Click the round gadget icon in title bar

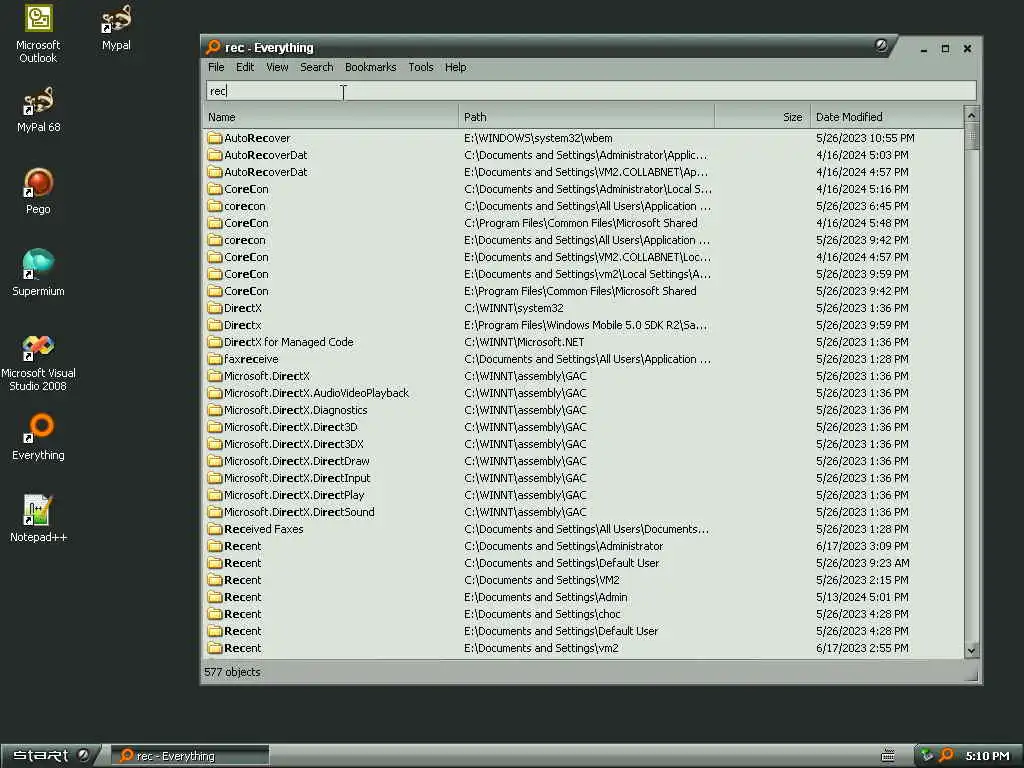click(x=881, y=45)
